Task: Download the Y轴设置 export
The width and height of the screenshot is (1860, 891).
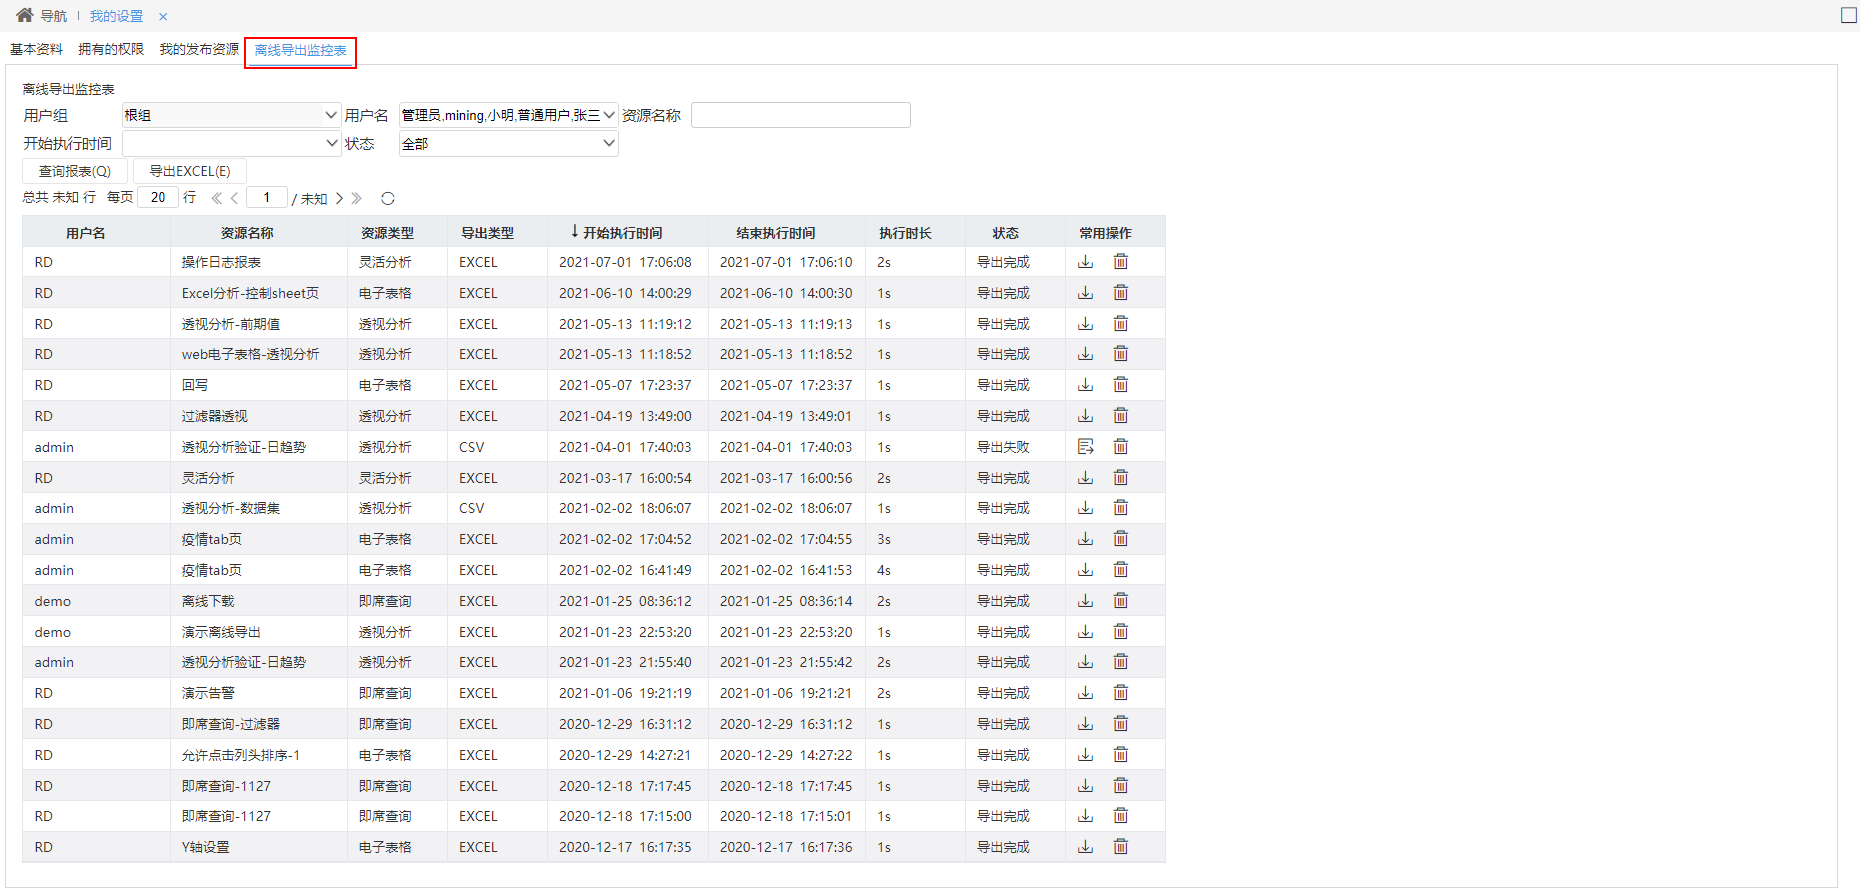Action: click(x=1086, y=847)
